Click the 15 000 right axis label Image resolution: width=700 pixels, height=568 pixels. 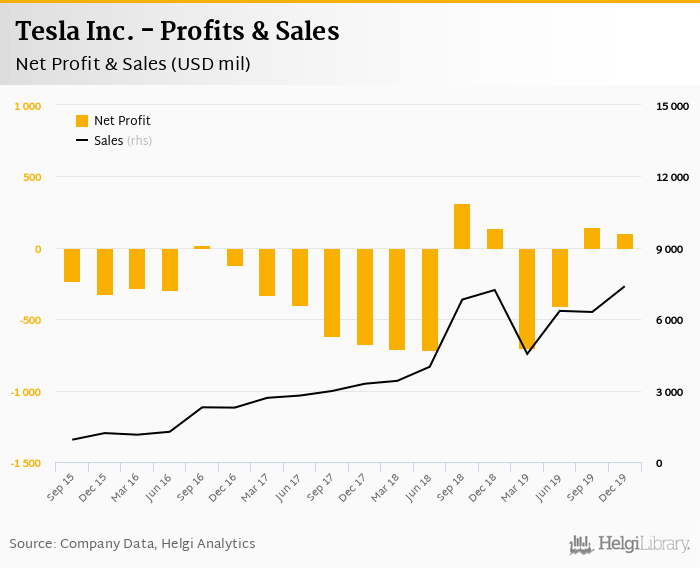tap(673, 106)
